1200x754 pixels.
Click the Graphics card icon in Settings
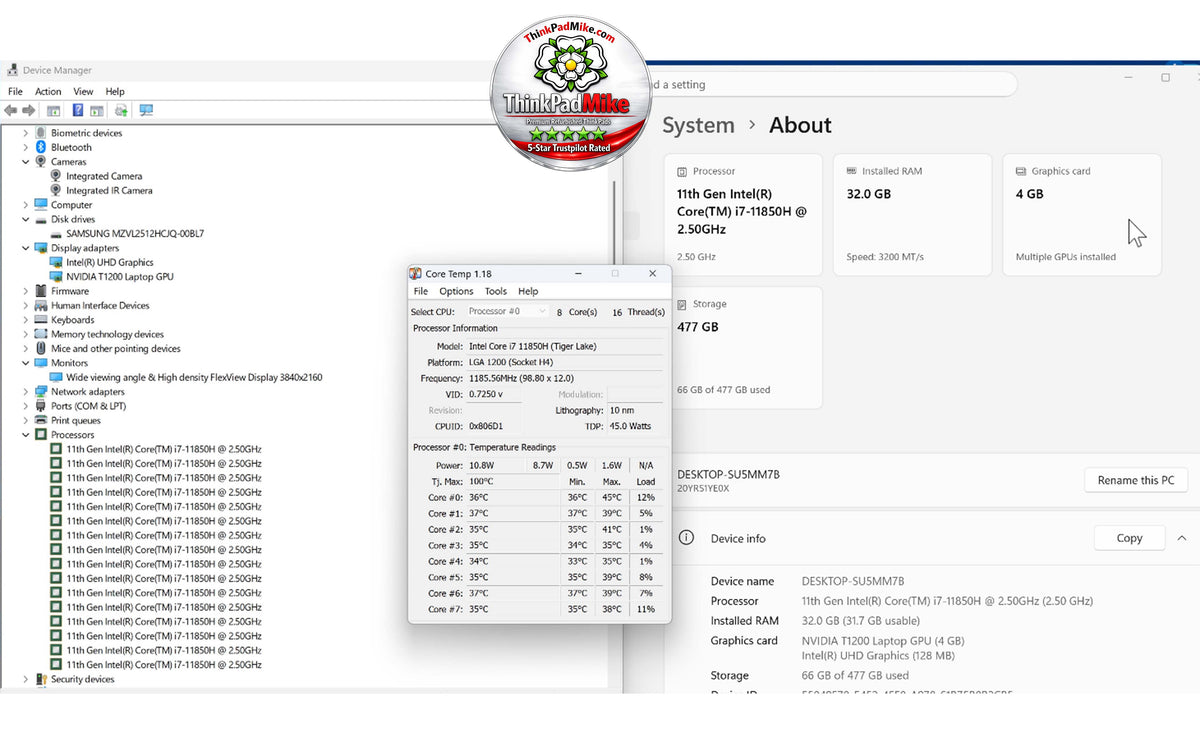coord(1021,171)
